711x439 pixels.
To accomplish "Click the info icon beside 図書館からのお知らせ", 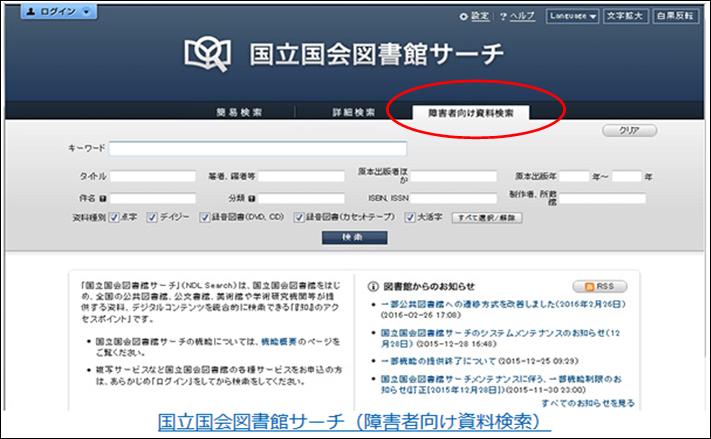I will 373,287.
